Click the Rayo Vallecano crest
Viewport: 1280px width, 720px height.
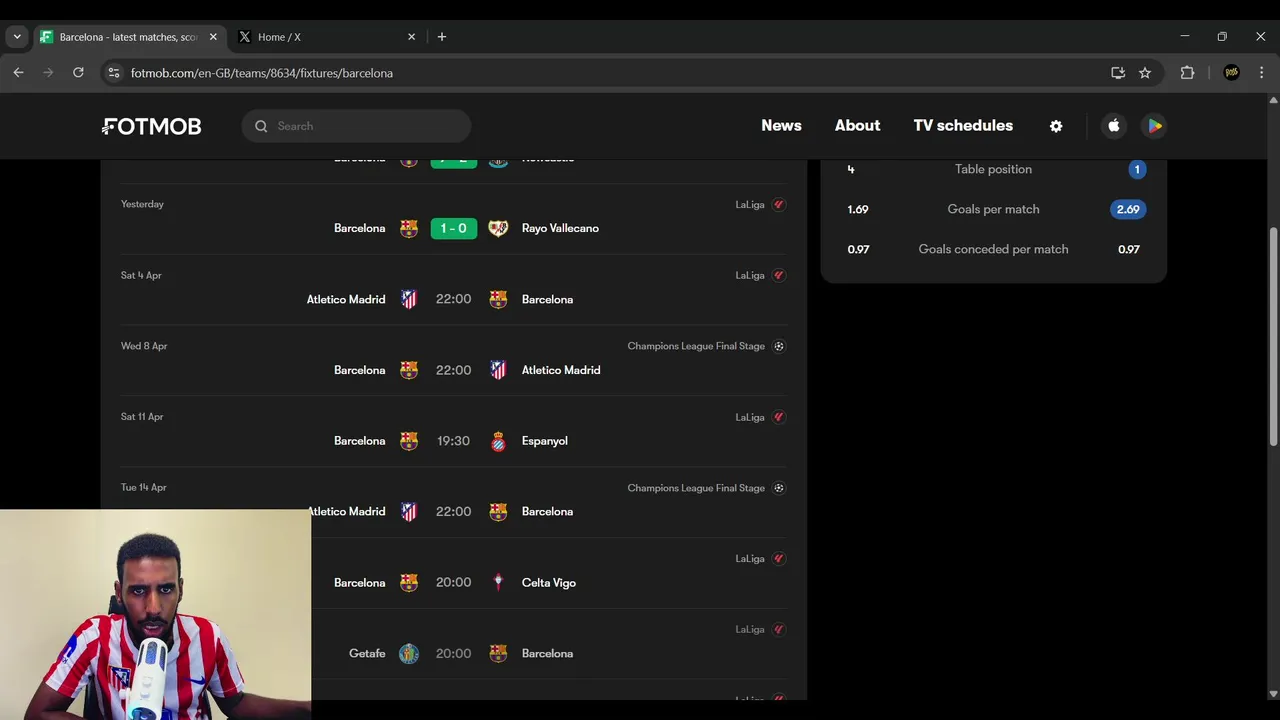(498, 228)
